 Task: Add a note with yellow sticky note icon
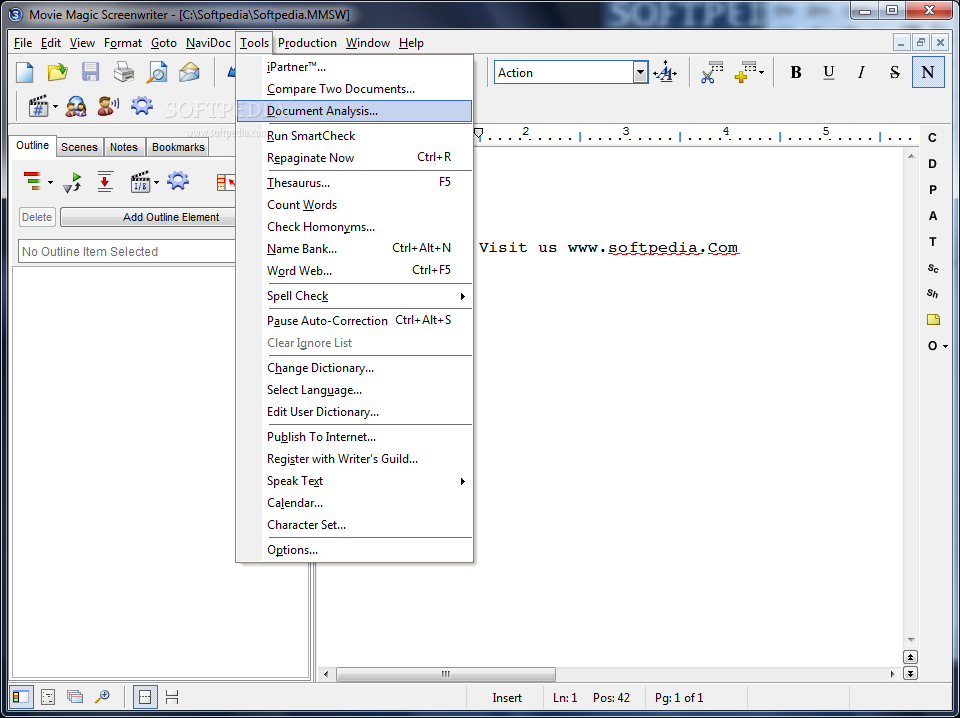click(x=933, y=320)
